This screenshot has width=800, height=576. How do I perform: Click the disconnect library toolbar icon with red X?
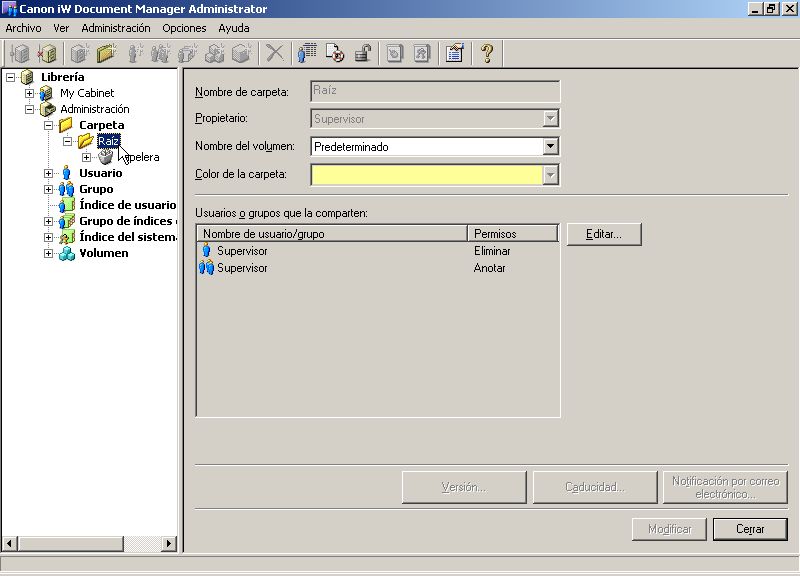[x=47, y=53]
